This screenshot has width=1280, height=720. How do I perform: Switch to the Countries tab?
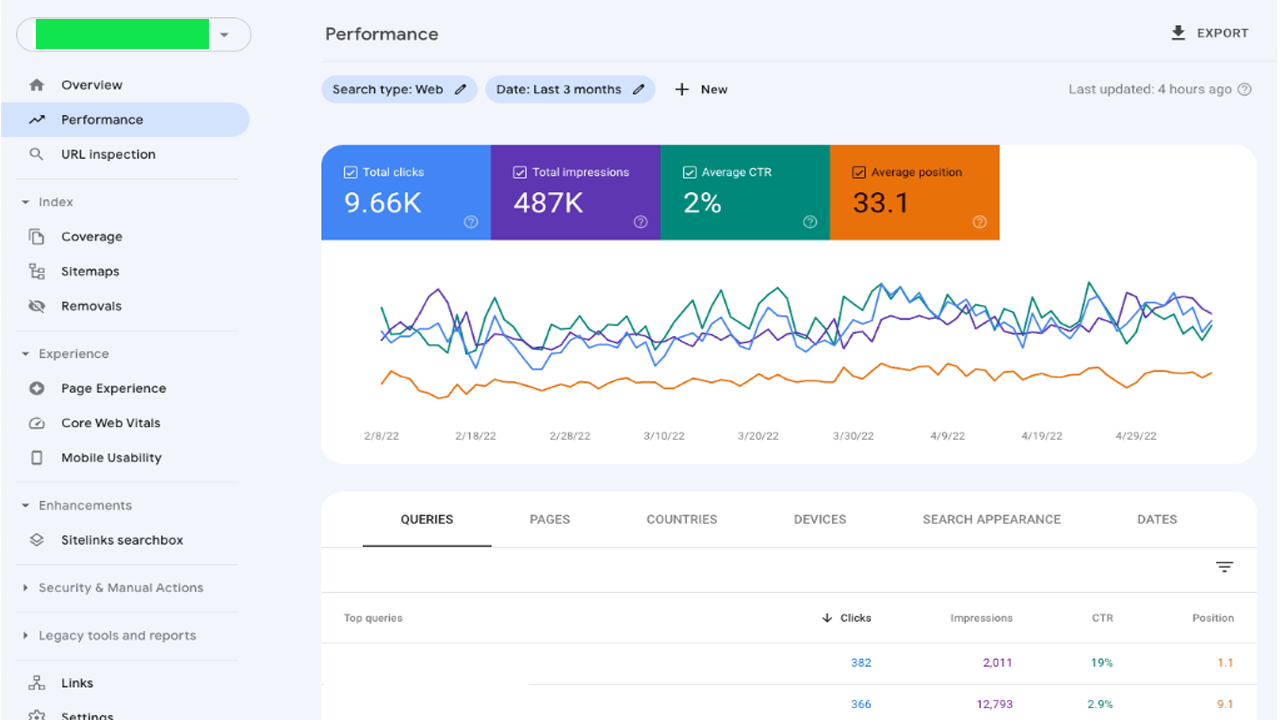[681, 519]
